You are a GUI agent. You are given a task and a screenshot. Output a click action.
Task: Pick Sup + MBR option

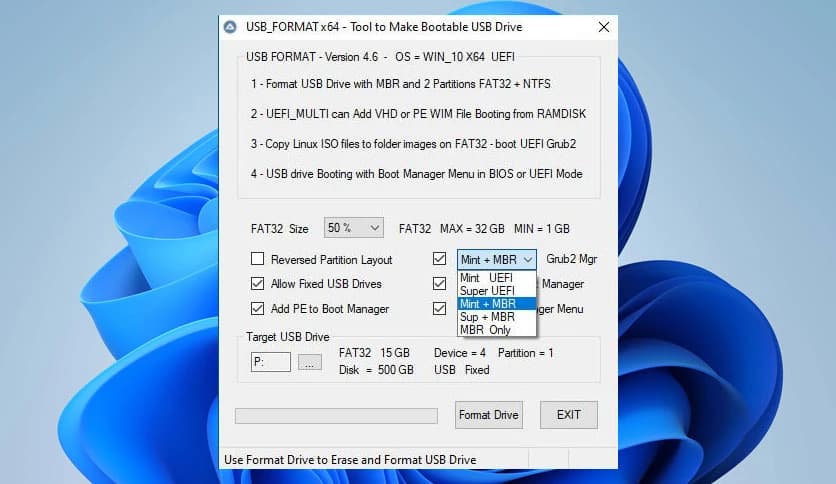[x=497, y=317]
